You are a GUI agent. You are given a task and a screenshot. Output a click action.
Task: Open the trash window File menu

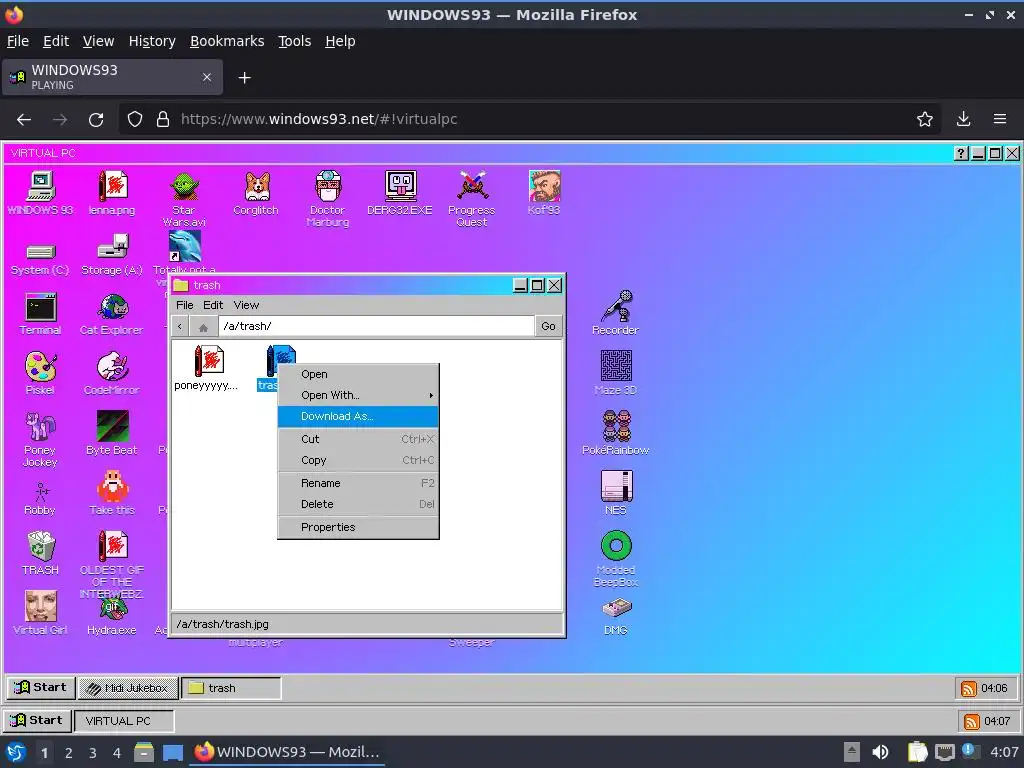click(185, 305)
